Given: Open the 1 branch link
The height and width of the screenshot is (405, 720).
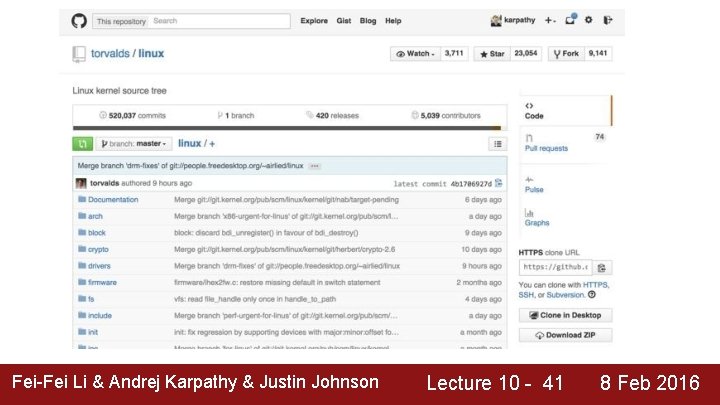Looking at the screenshot, I should click(x=236, y=116).
